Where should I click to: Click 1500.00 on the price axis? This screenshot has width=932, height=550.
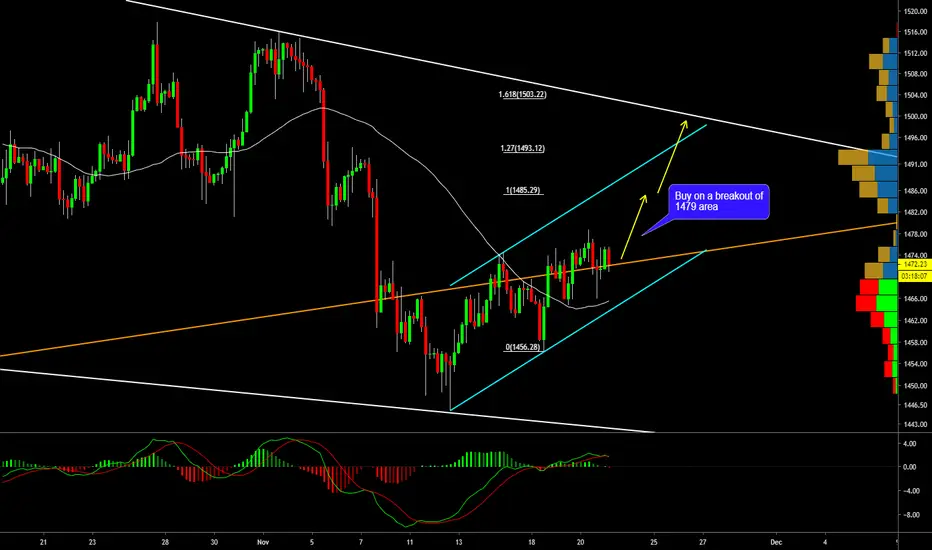pyautogui.click(x=915, y=117)
